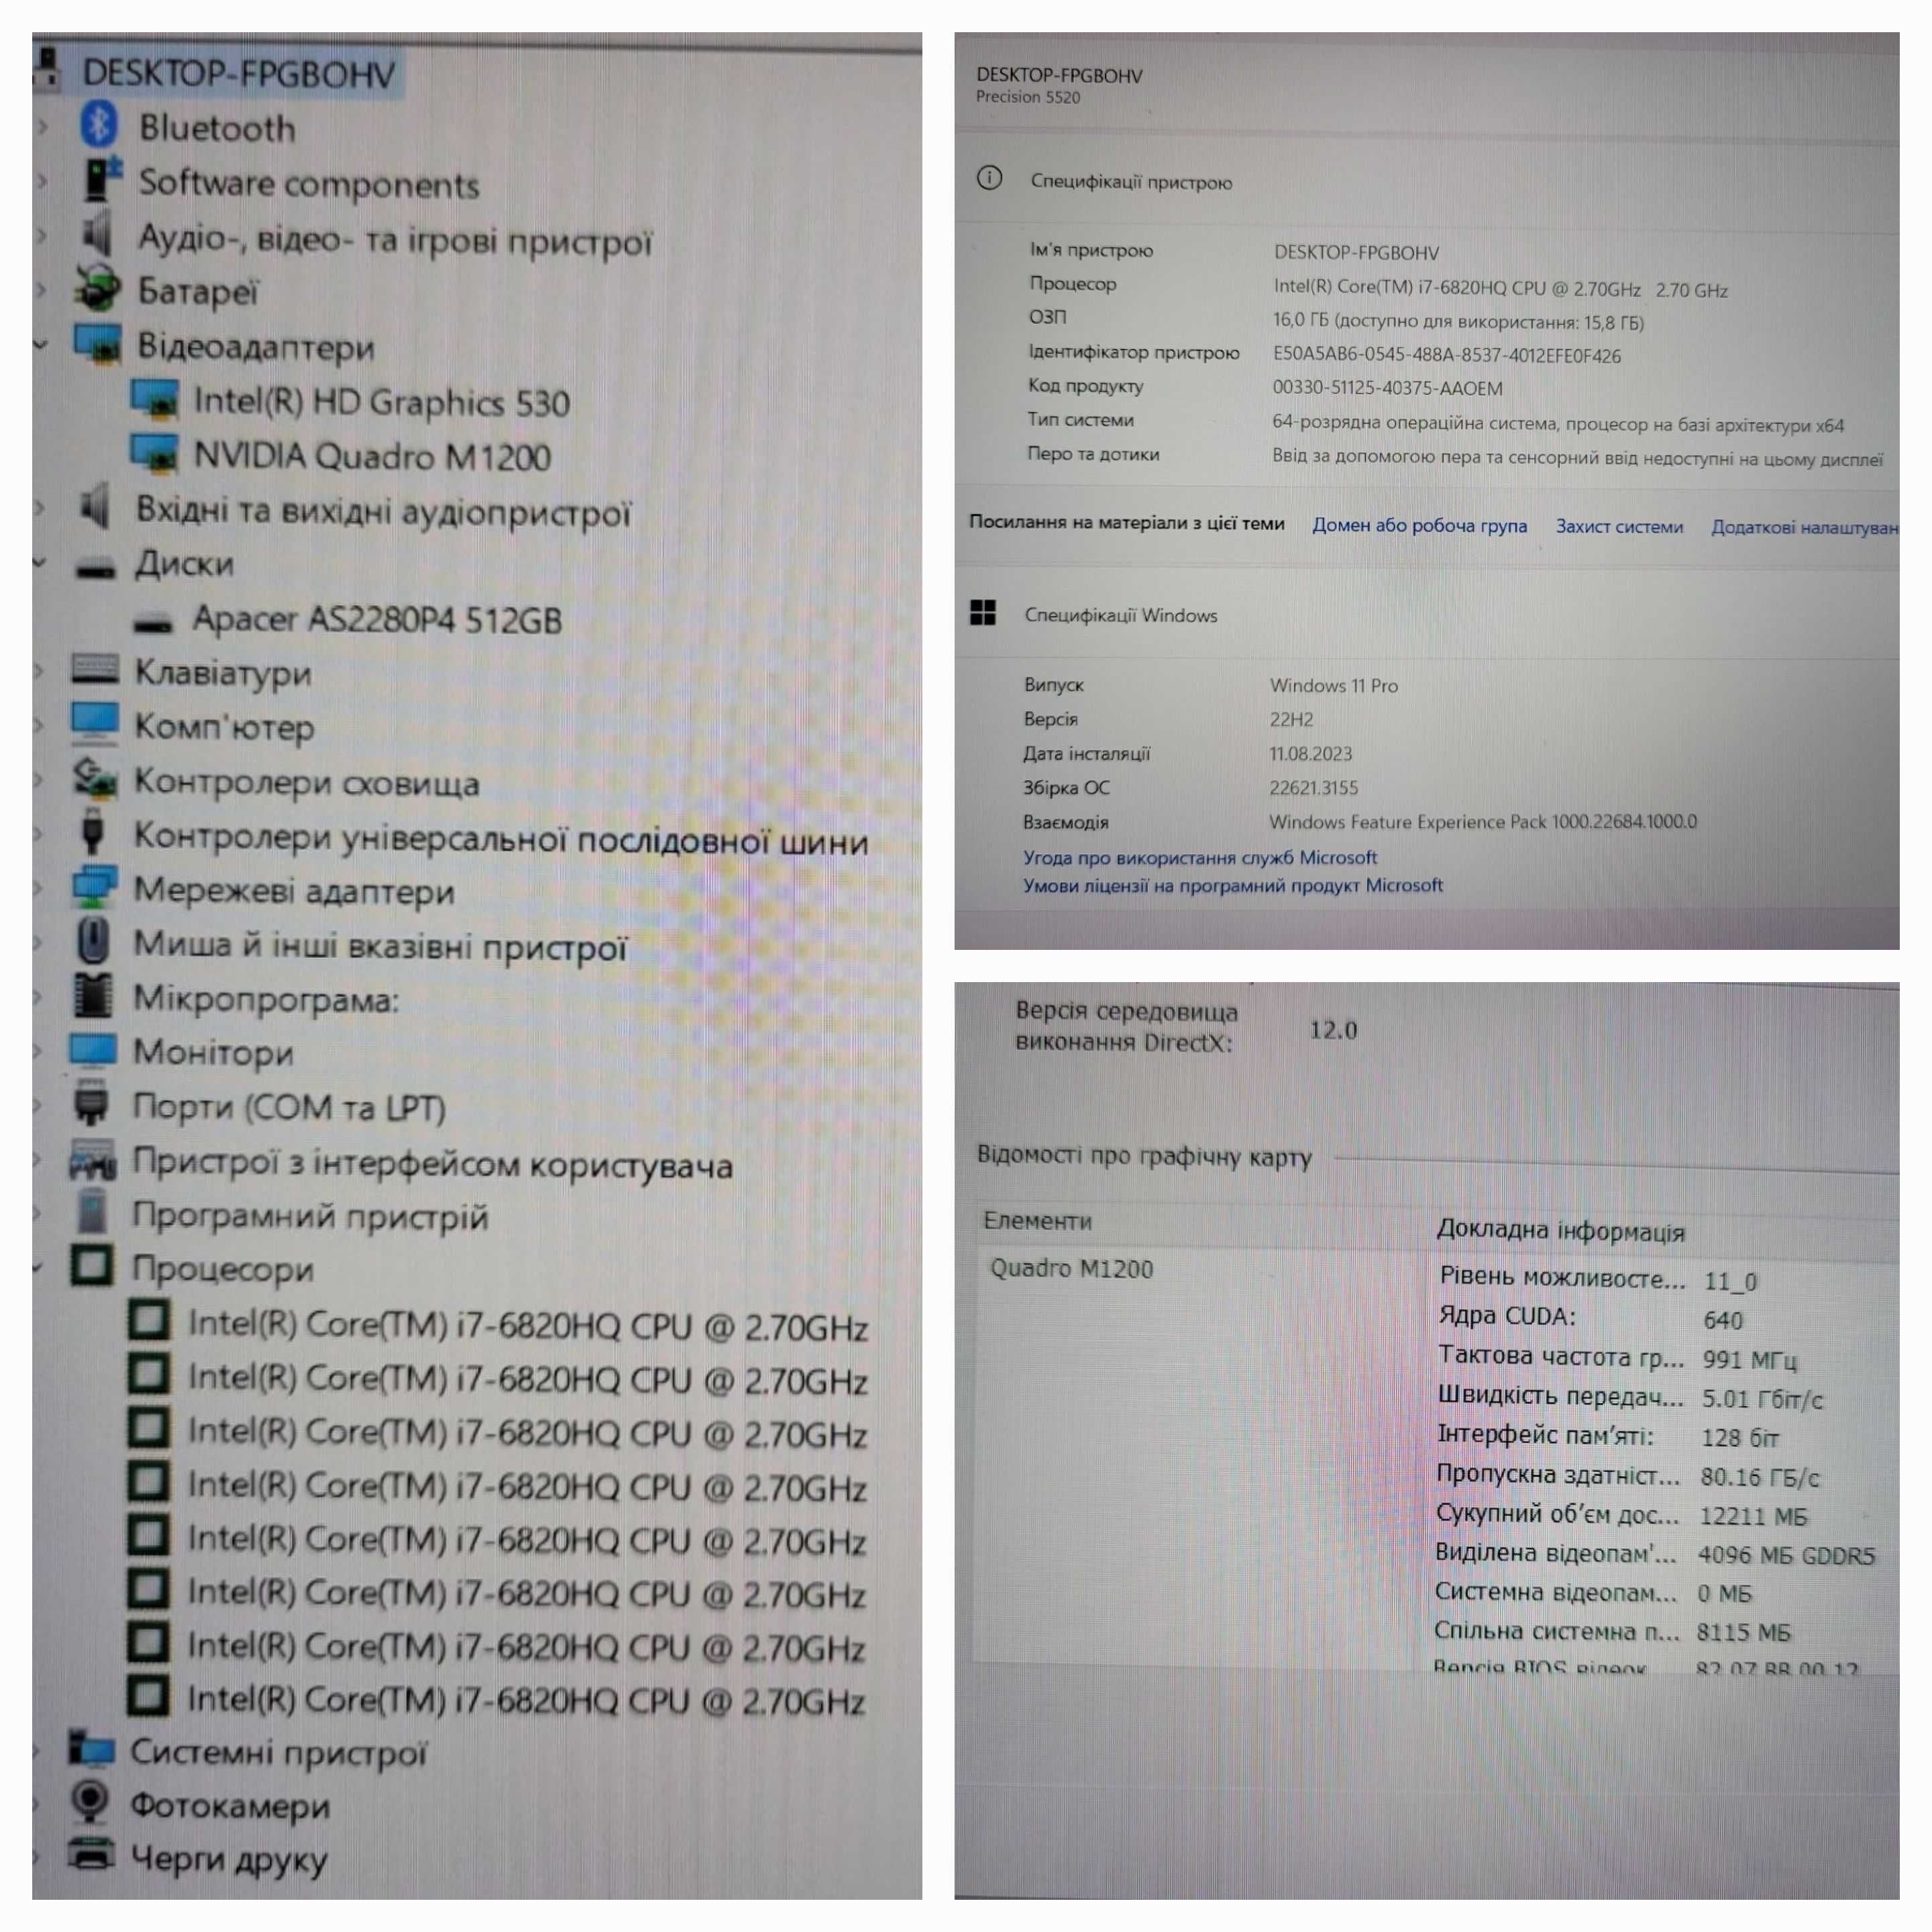
Task: Click the mouse devices icon
Action: coord(94,941)
